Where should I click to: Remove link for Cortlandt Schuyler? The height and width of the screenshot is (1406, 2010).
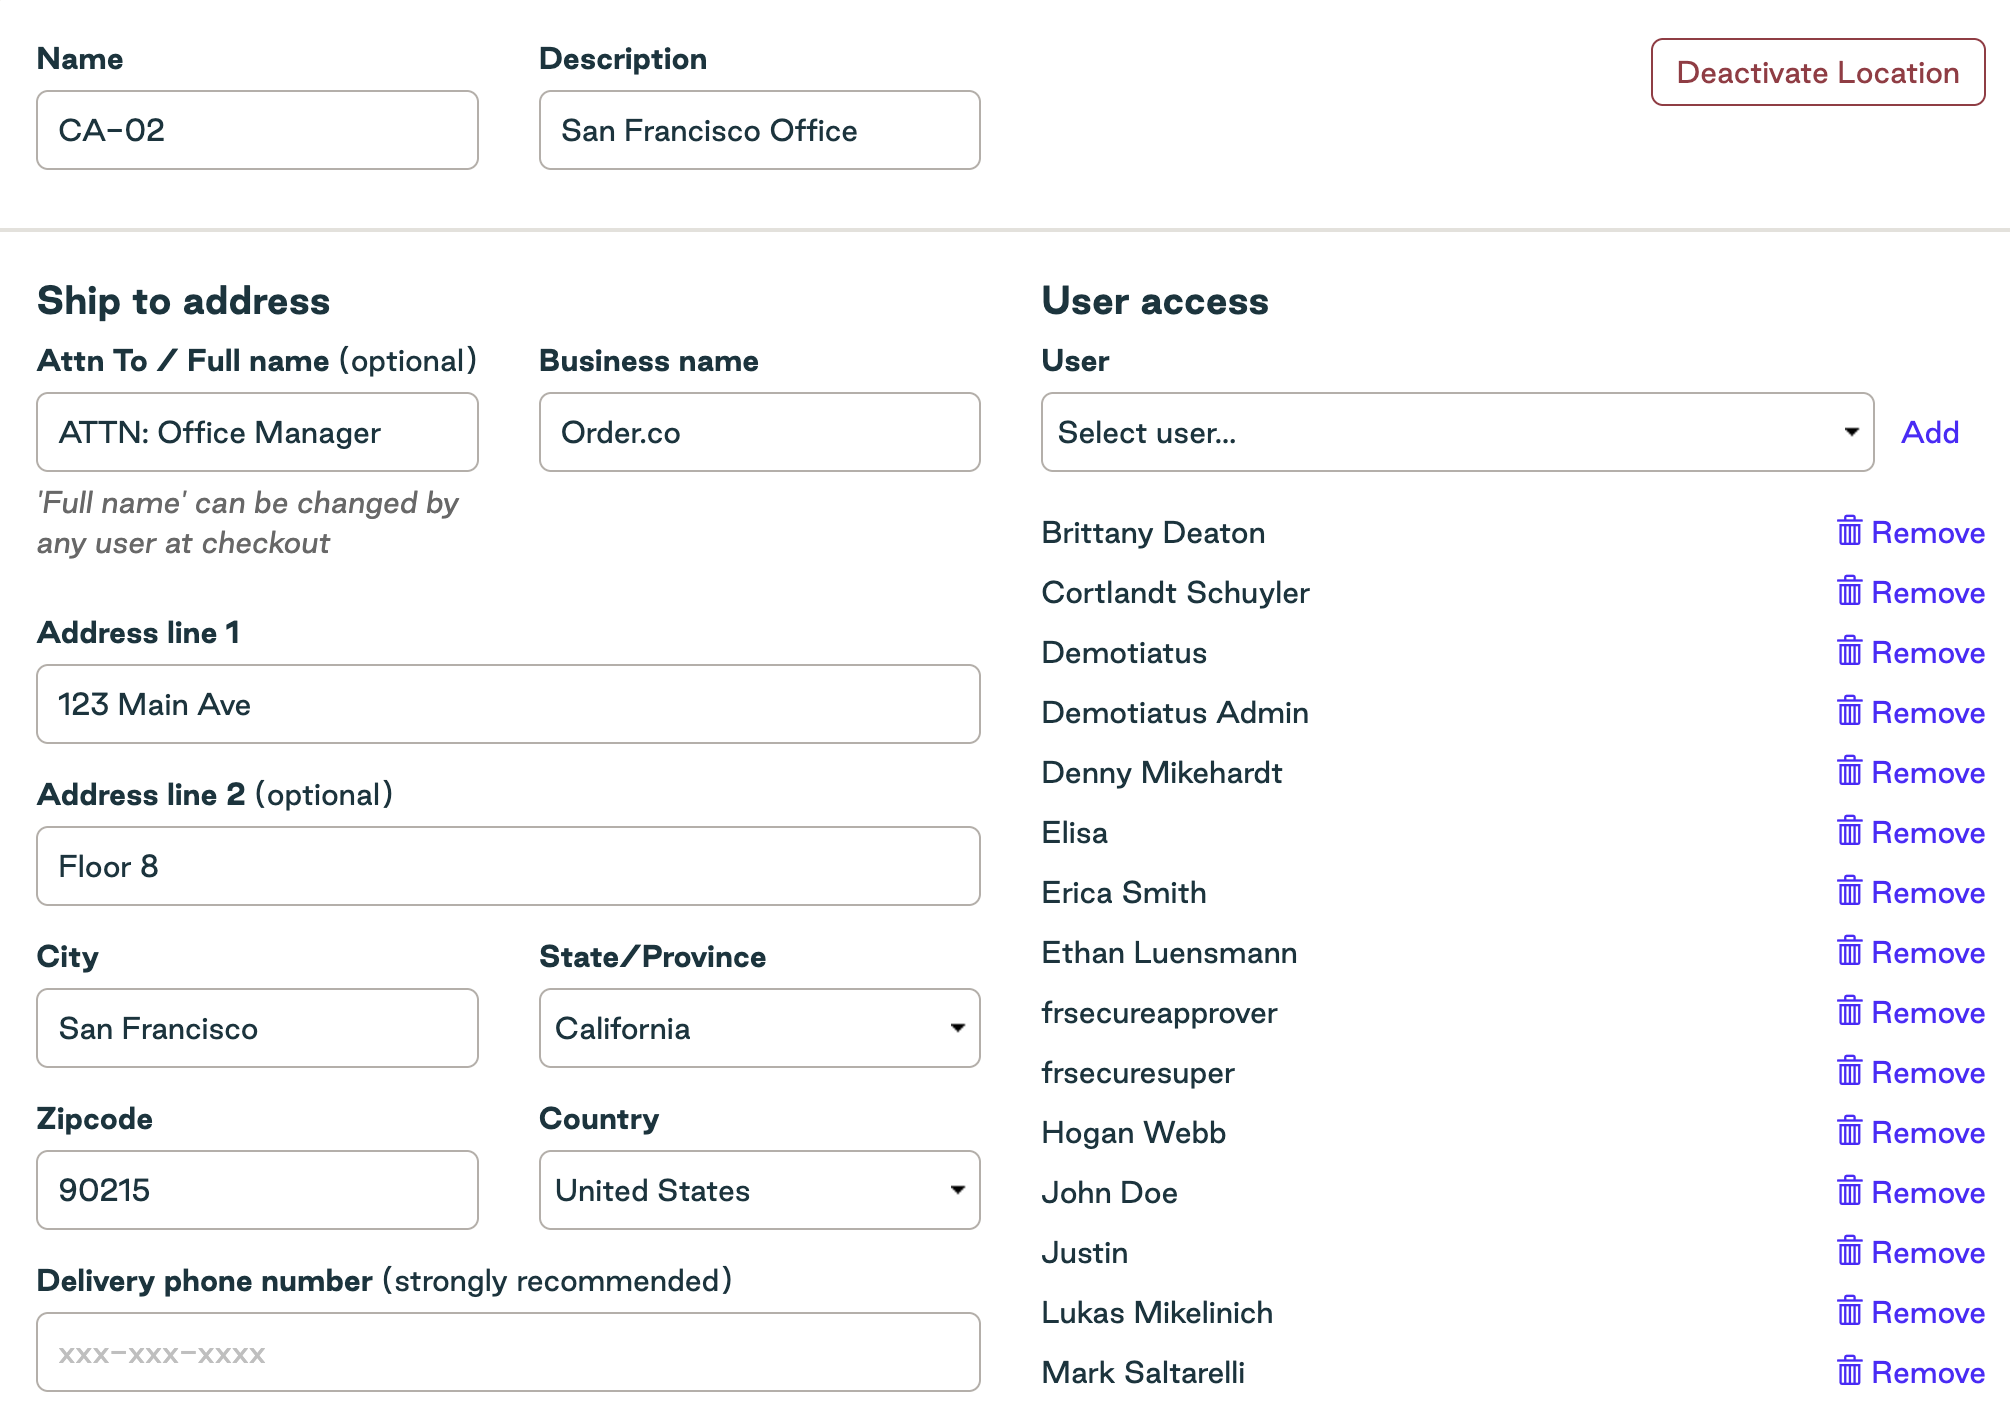(1928, 593)
